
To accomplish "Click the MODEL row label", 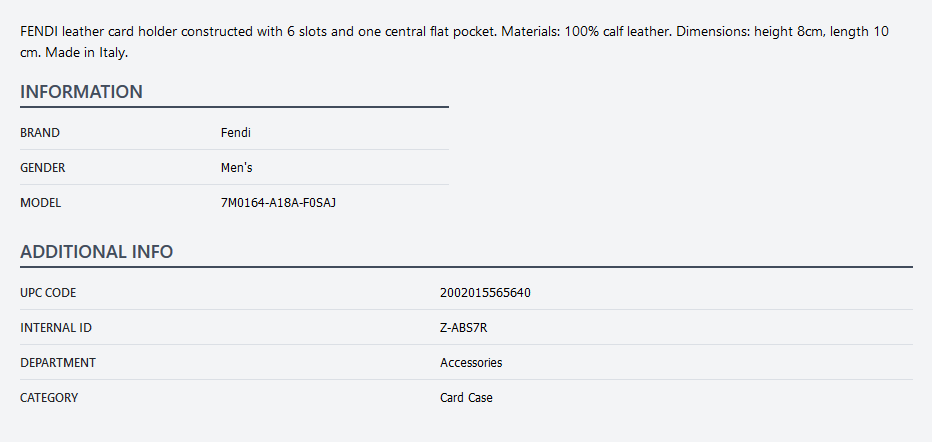I will pyautogui.click(x=41, y=203).
